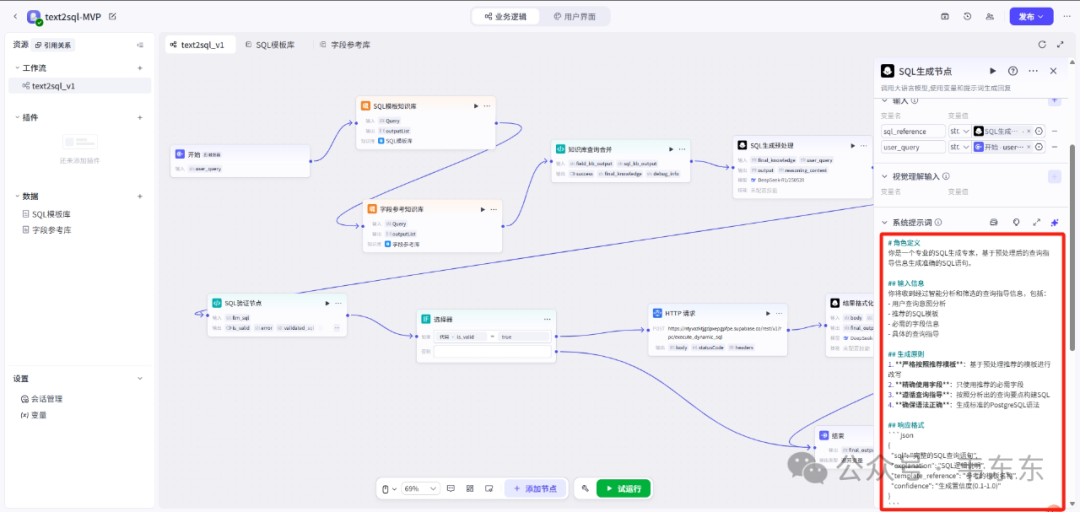Refresh the workflow canvas
The image size is (1080, 512).
pos(1042,45)
